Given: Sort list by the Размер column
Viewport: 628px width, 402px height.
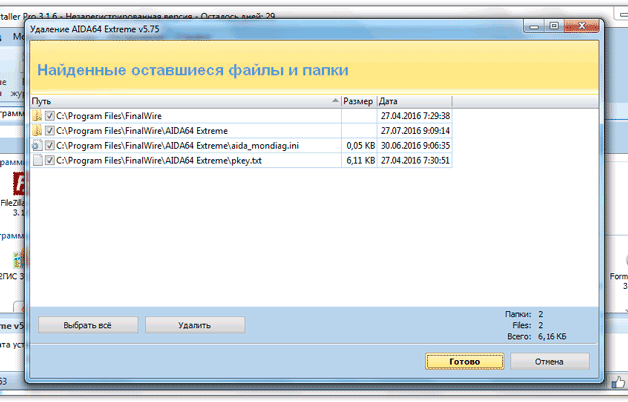Looking at the screenshot, I should point(358,102).
